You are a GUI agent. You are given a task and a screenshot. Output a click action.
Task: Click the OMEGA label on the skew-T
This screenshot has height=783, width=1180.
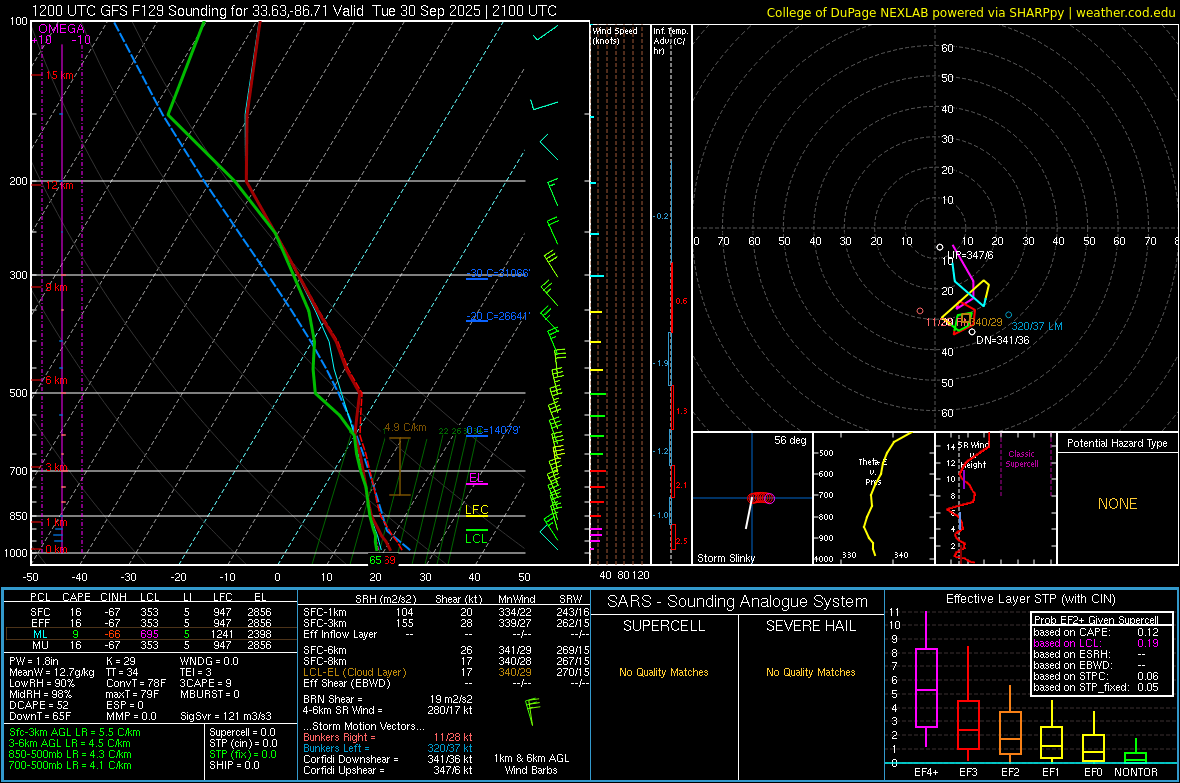pos(62,29)
